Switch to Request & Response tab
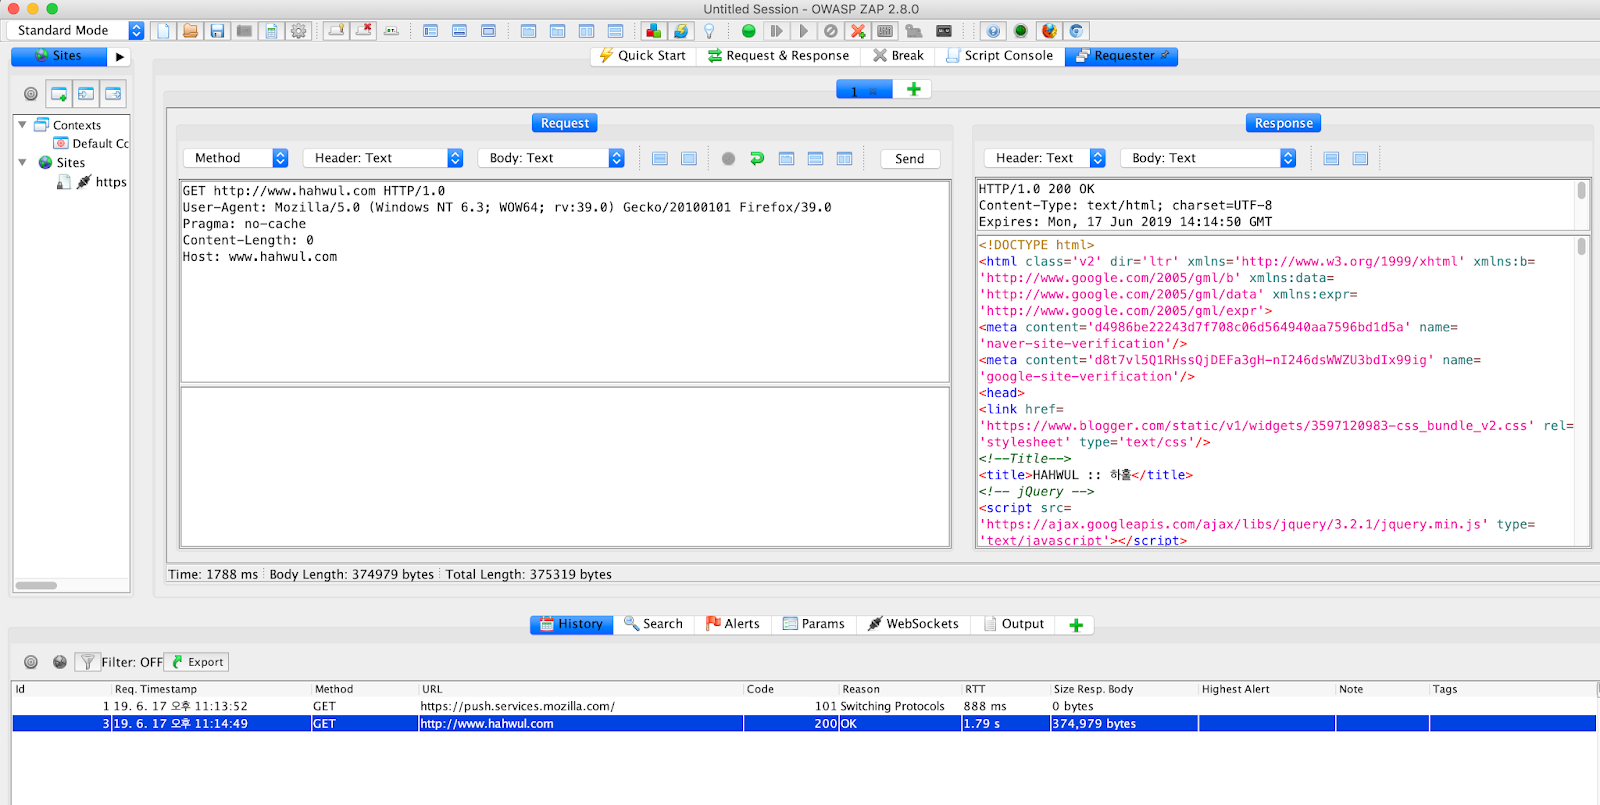The height and width of the screenshot is (805, 1600). point(778,56)
